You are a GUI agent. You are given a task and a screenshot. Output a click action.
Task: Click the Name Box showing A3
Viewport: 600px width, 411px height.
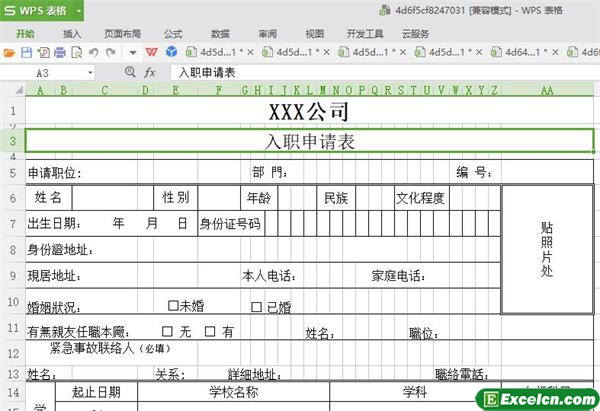coord(48,73)
